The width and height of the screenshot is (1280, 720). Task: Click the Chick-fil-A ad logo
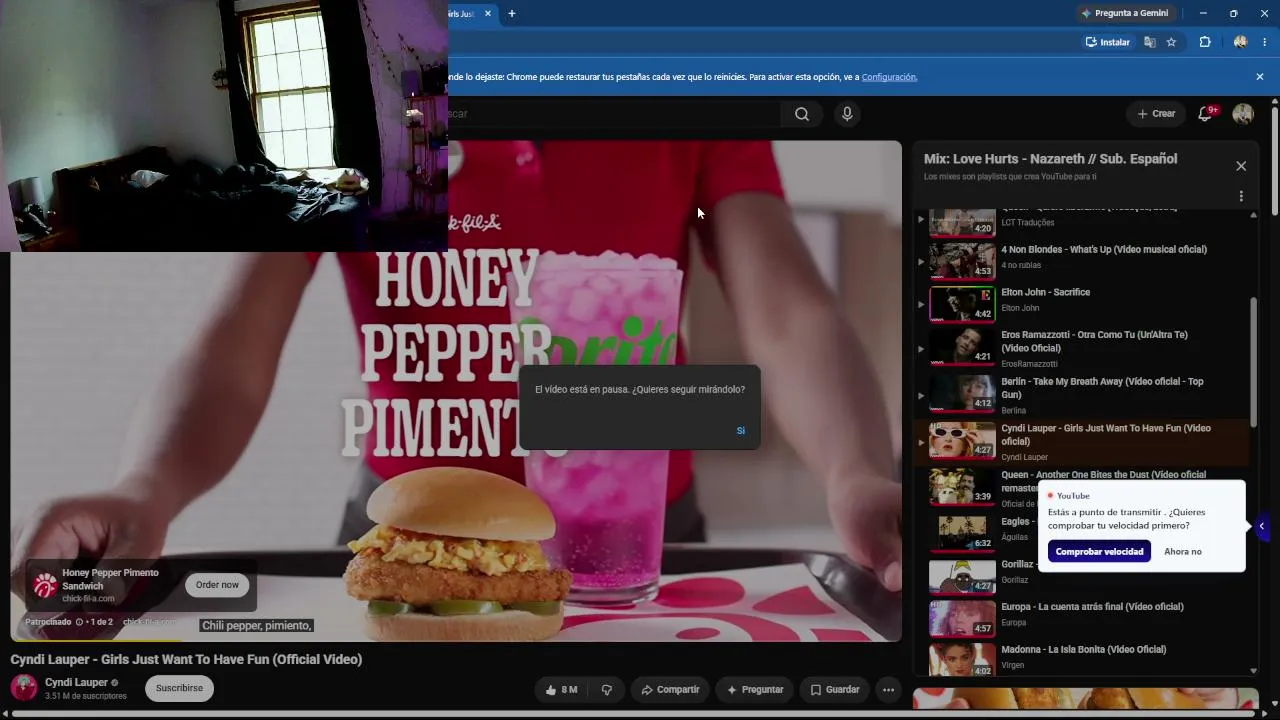(x=45, y=585)
